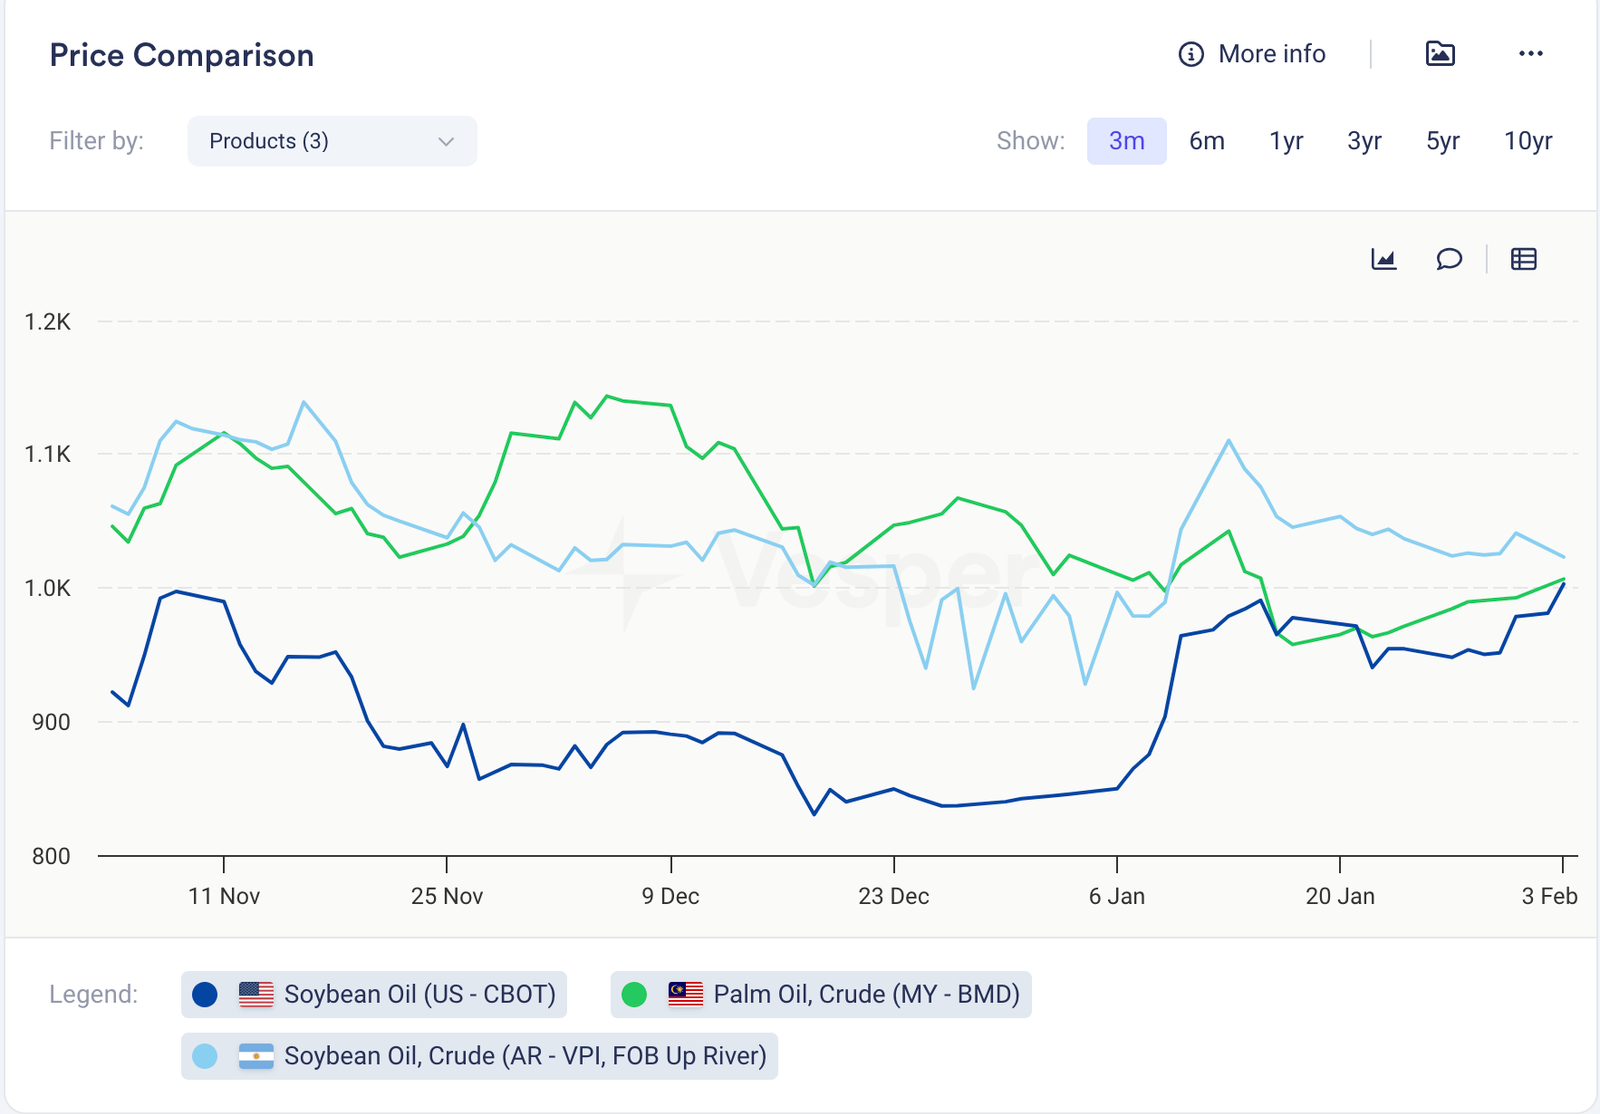1600x1114 pixels.
Task: Open the Products (3) filter dropdown
Action: point(331,141)
